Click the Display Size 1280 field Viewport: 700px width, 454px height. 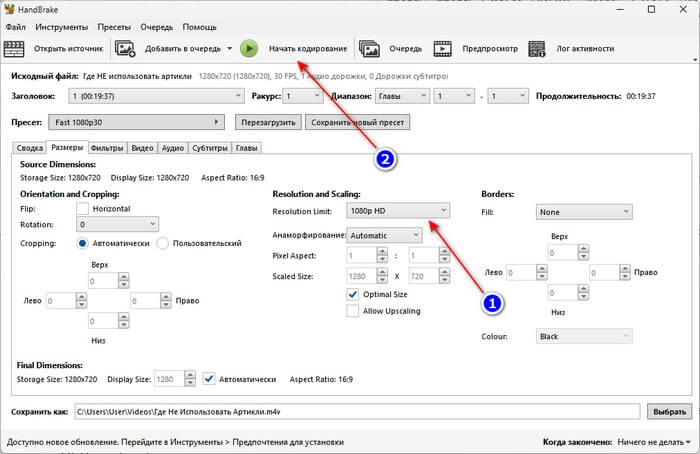coord(170,379)
